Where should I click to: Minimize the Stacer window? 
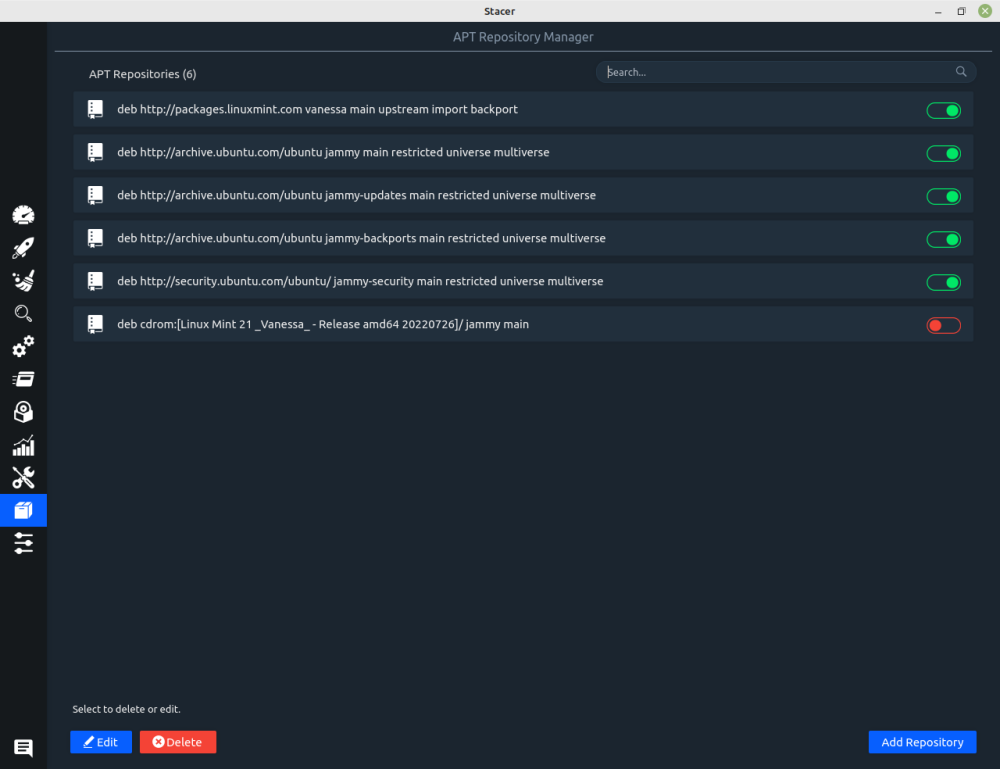click(x=938, y=11)
